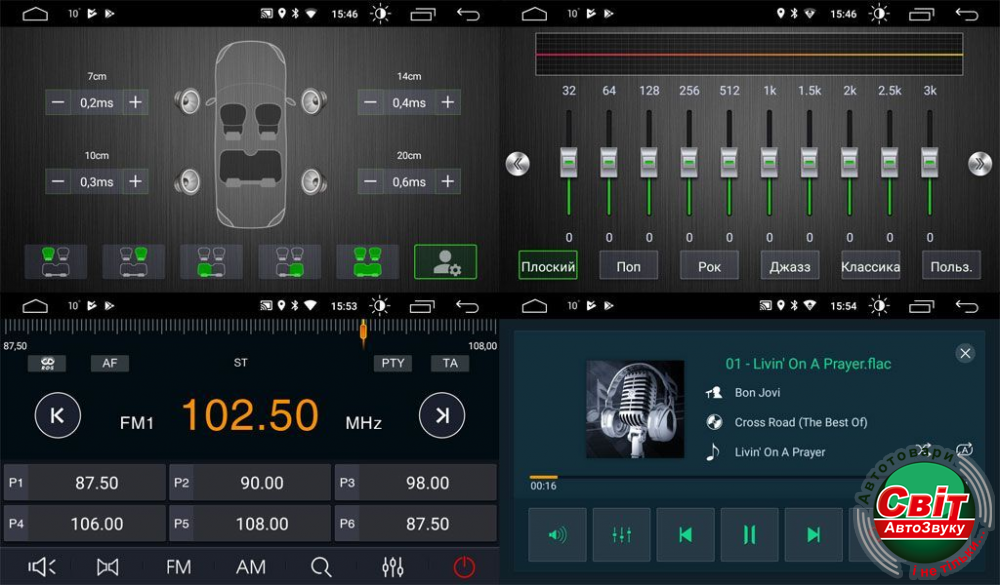Click the 1k equalizer band slider
1000x585 pixels.
769,161
